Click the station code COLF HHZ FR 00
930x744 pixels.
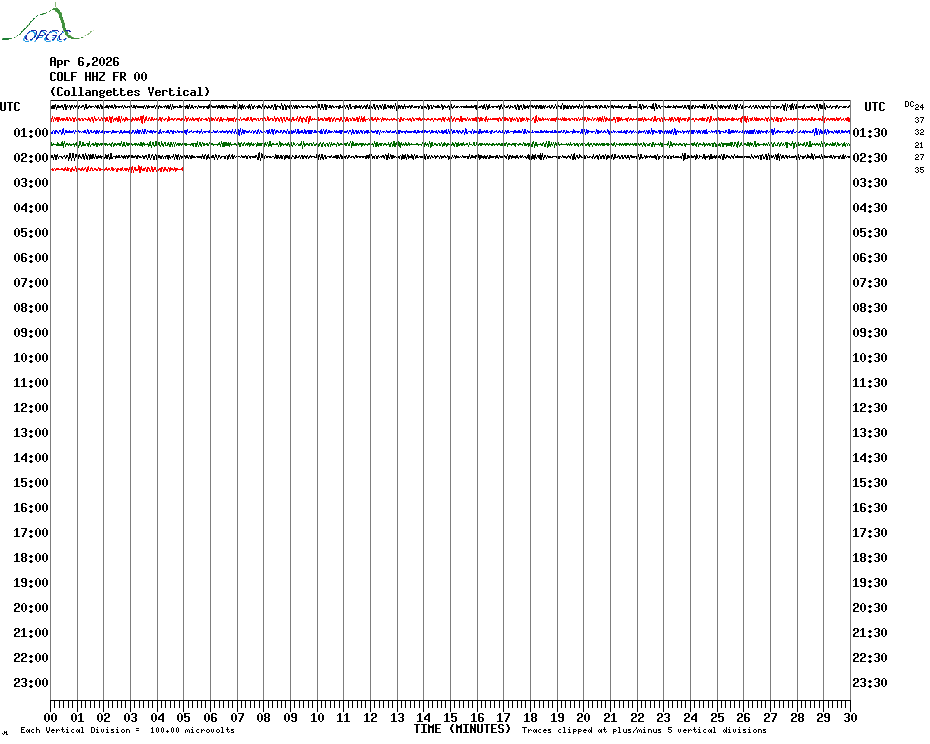[98, 77]
